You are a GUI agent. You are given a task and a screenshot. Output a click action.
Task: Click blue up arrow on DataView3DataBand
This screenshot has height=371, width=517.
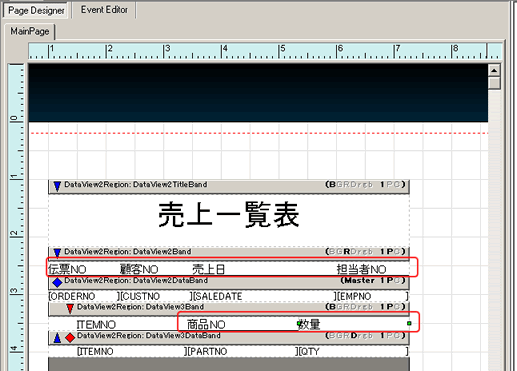click(x=57, y=338)
